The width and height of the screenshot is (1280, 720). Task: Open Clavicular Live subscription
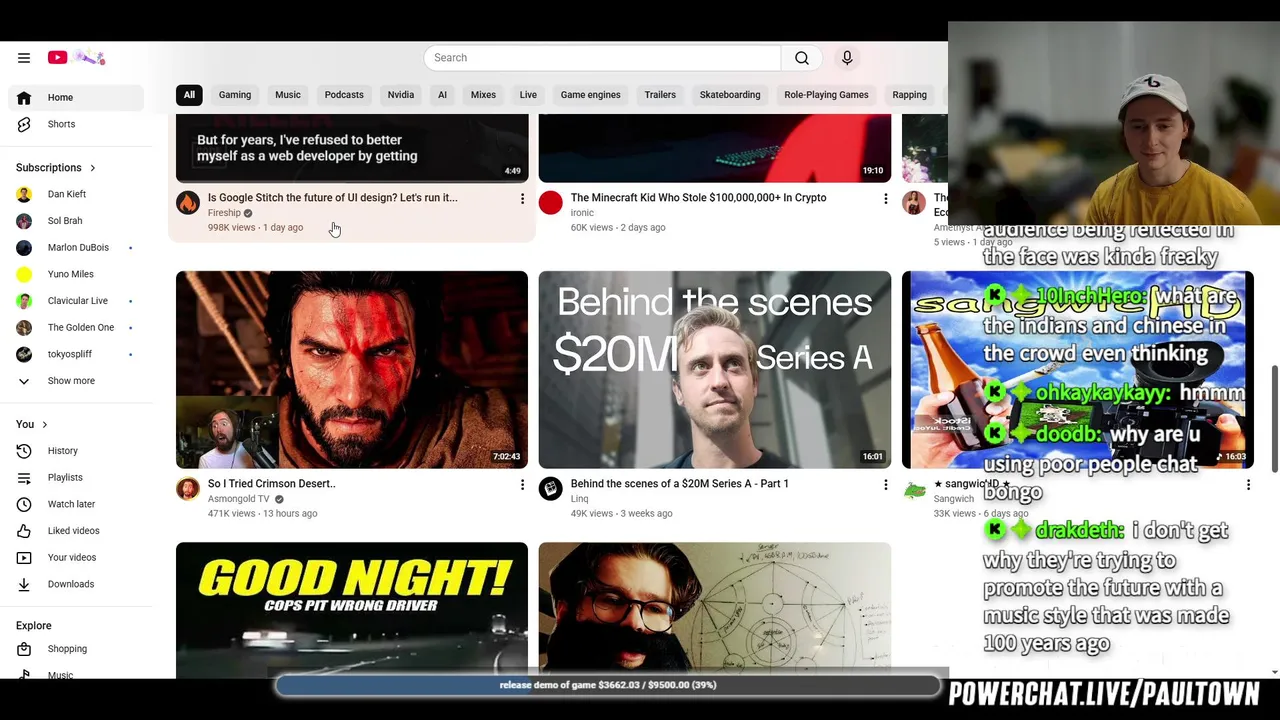pyautogui.click(x=76, y=301)
